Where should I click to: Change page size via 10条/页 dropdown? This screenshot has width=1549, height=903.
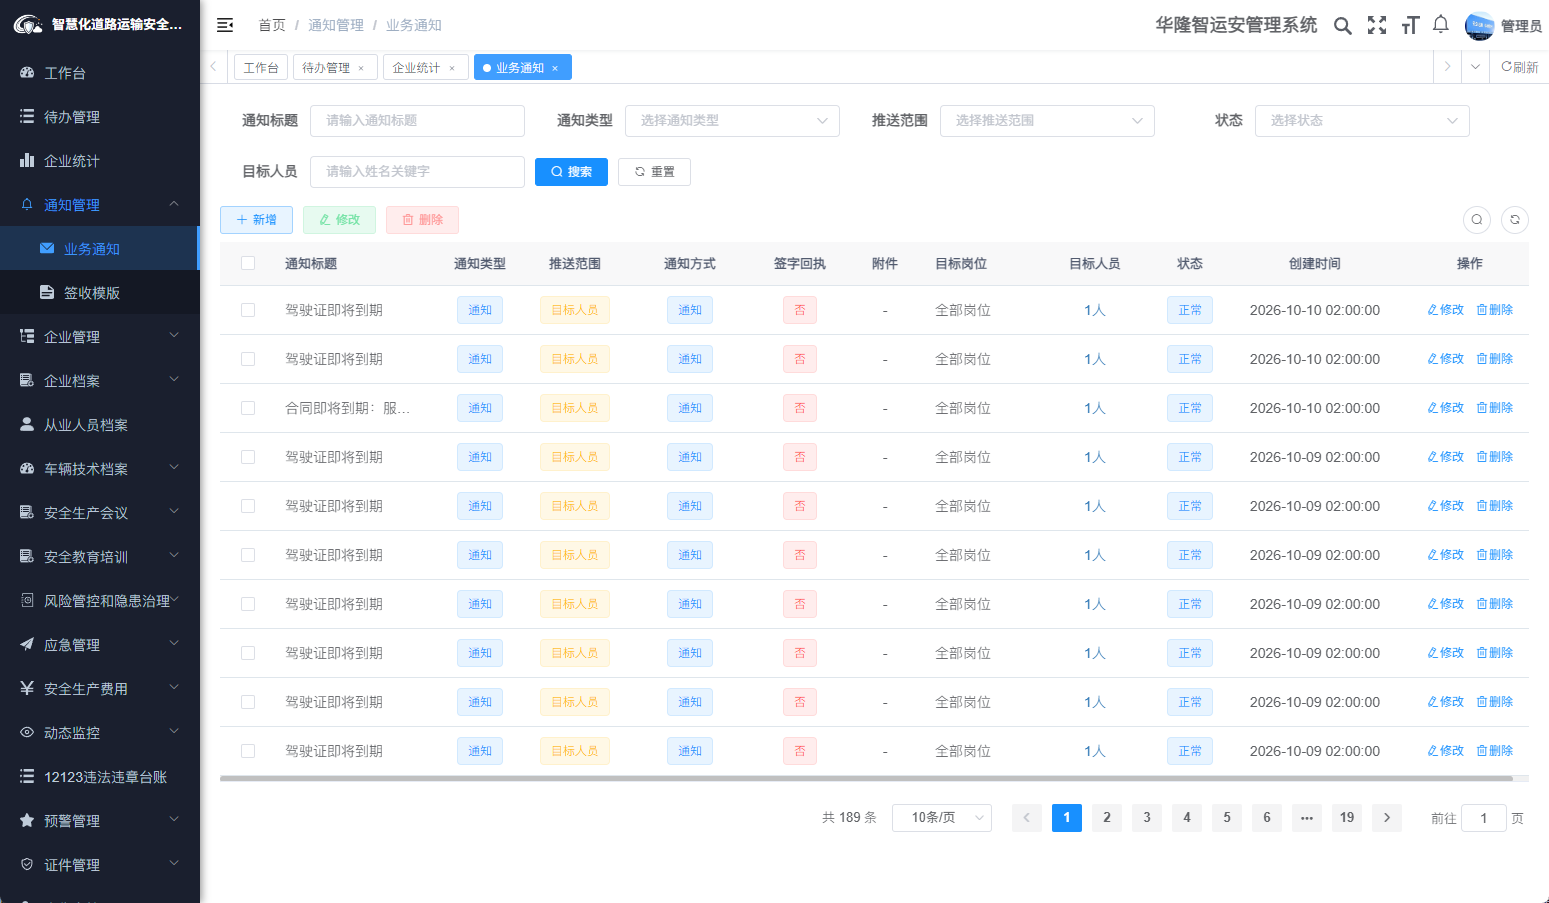[942, 818]
